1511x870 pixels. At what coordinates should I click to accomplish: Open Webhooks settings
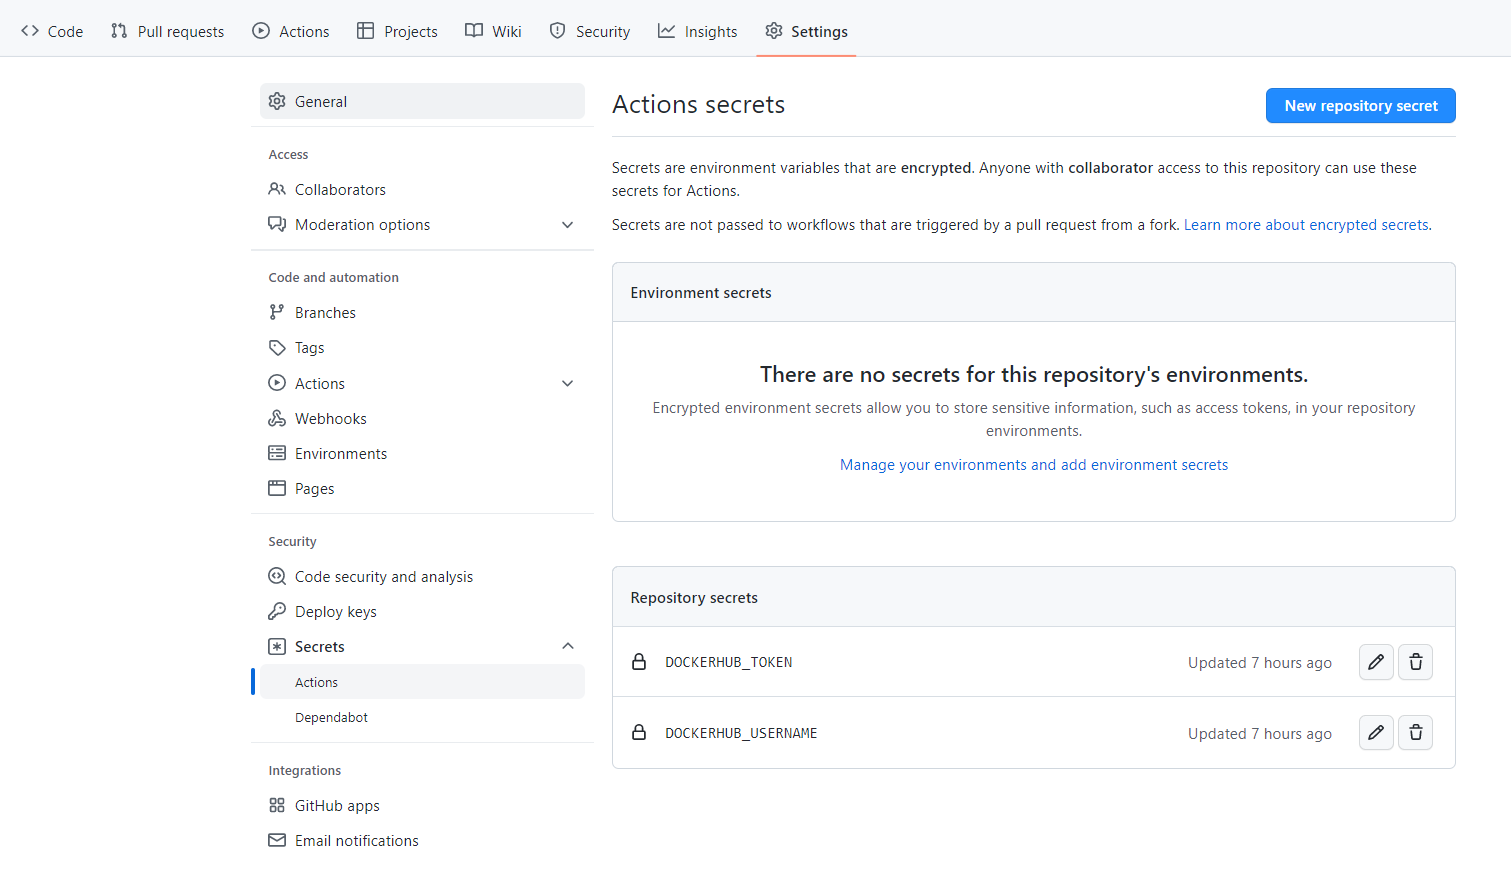click(x=422, y=418)
